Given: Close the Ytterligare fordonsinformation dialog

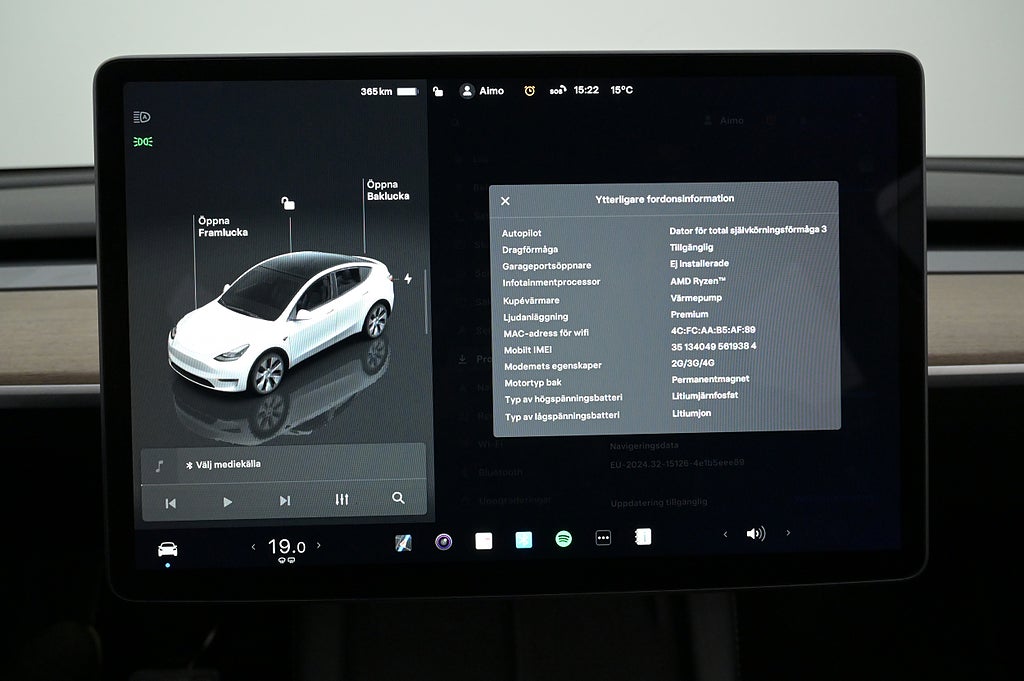Looking at the screenshot, I should click(x=505, y=201).
